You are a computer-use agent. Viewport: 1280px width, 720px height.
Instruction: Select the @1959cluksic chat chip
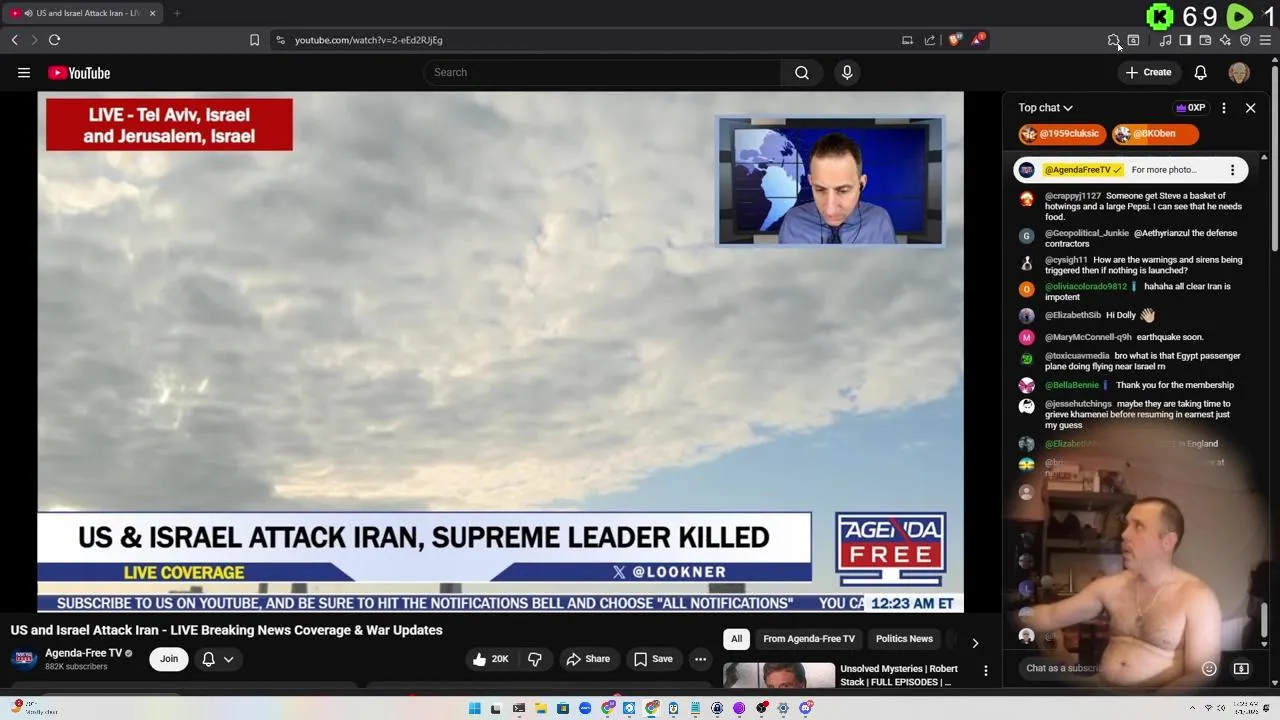point(1061,134)
